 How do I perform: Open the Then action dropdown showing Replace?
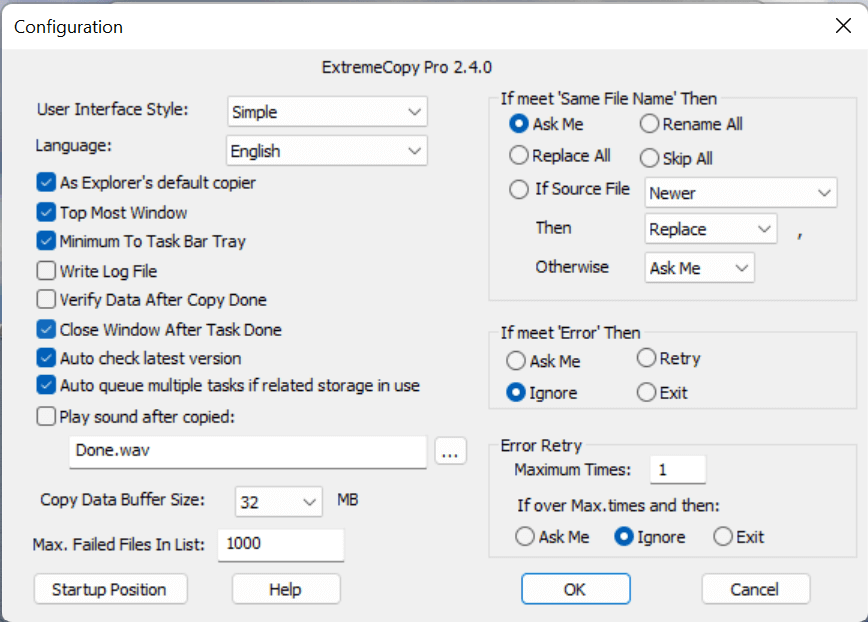click(711, 229)
